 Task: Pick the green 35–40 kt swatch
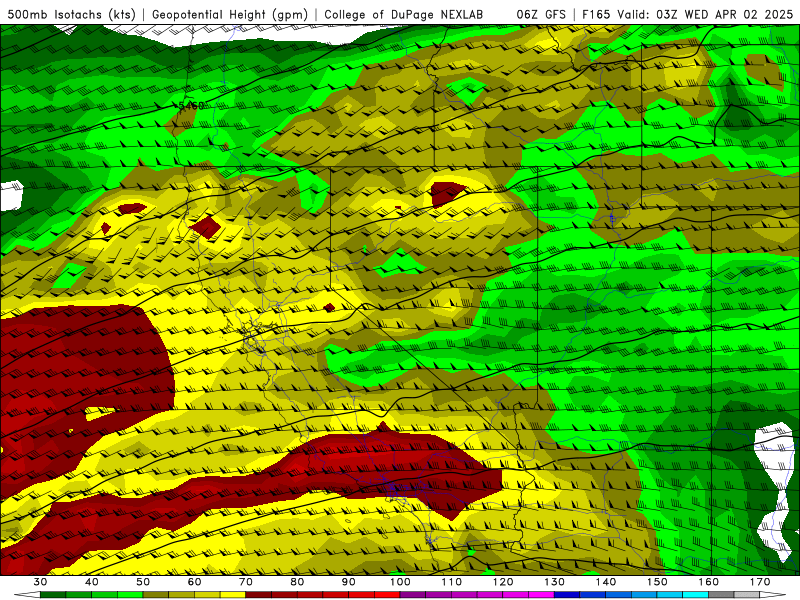(x=79, y=595)
